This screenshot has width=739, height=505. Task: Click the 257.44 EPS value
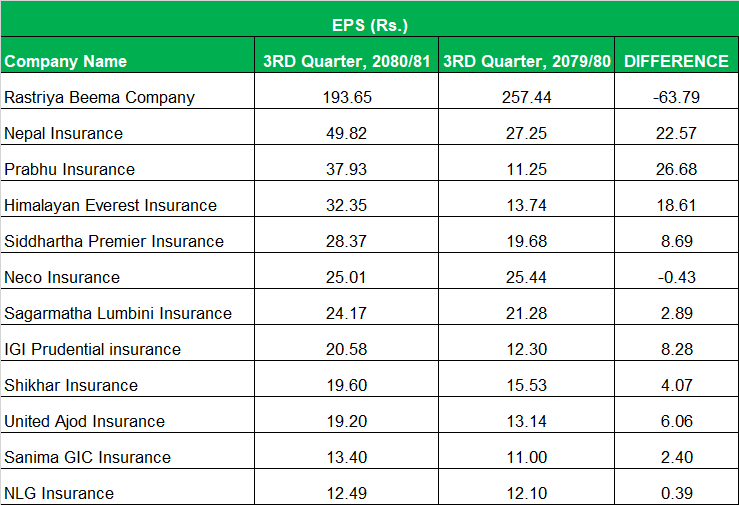[526, 97]
